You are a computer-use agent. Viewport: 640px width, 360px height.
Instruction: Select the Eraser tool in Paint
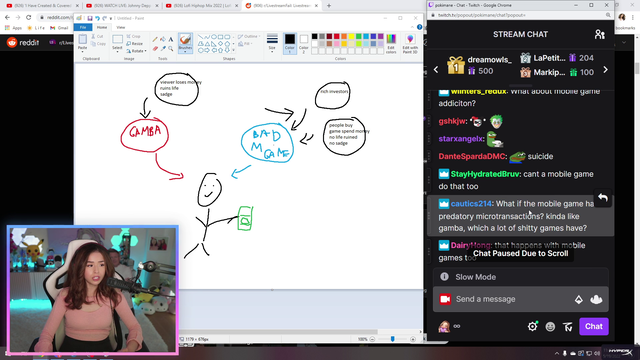point(155,49)
